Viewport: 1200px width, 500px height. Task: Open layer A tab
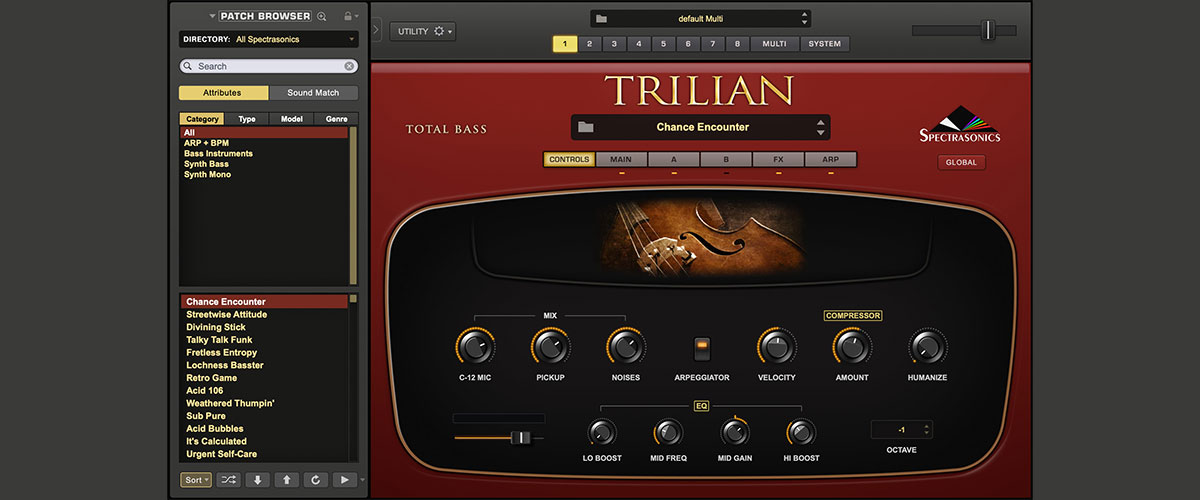point(674,159)
